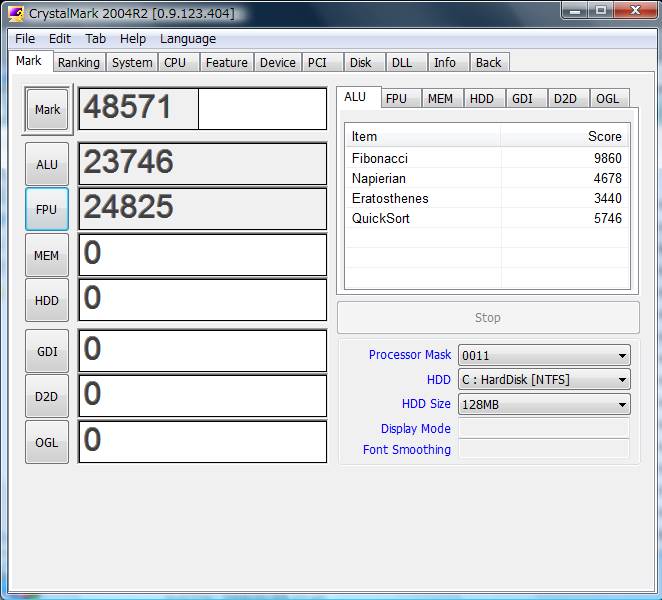This screenshot has width=662, height=600.
Task: Switch to the System tab
Action: click(x=132, y=62)
